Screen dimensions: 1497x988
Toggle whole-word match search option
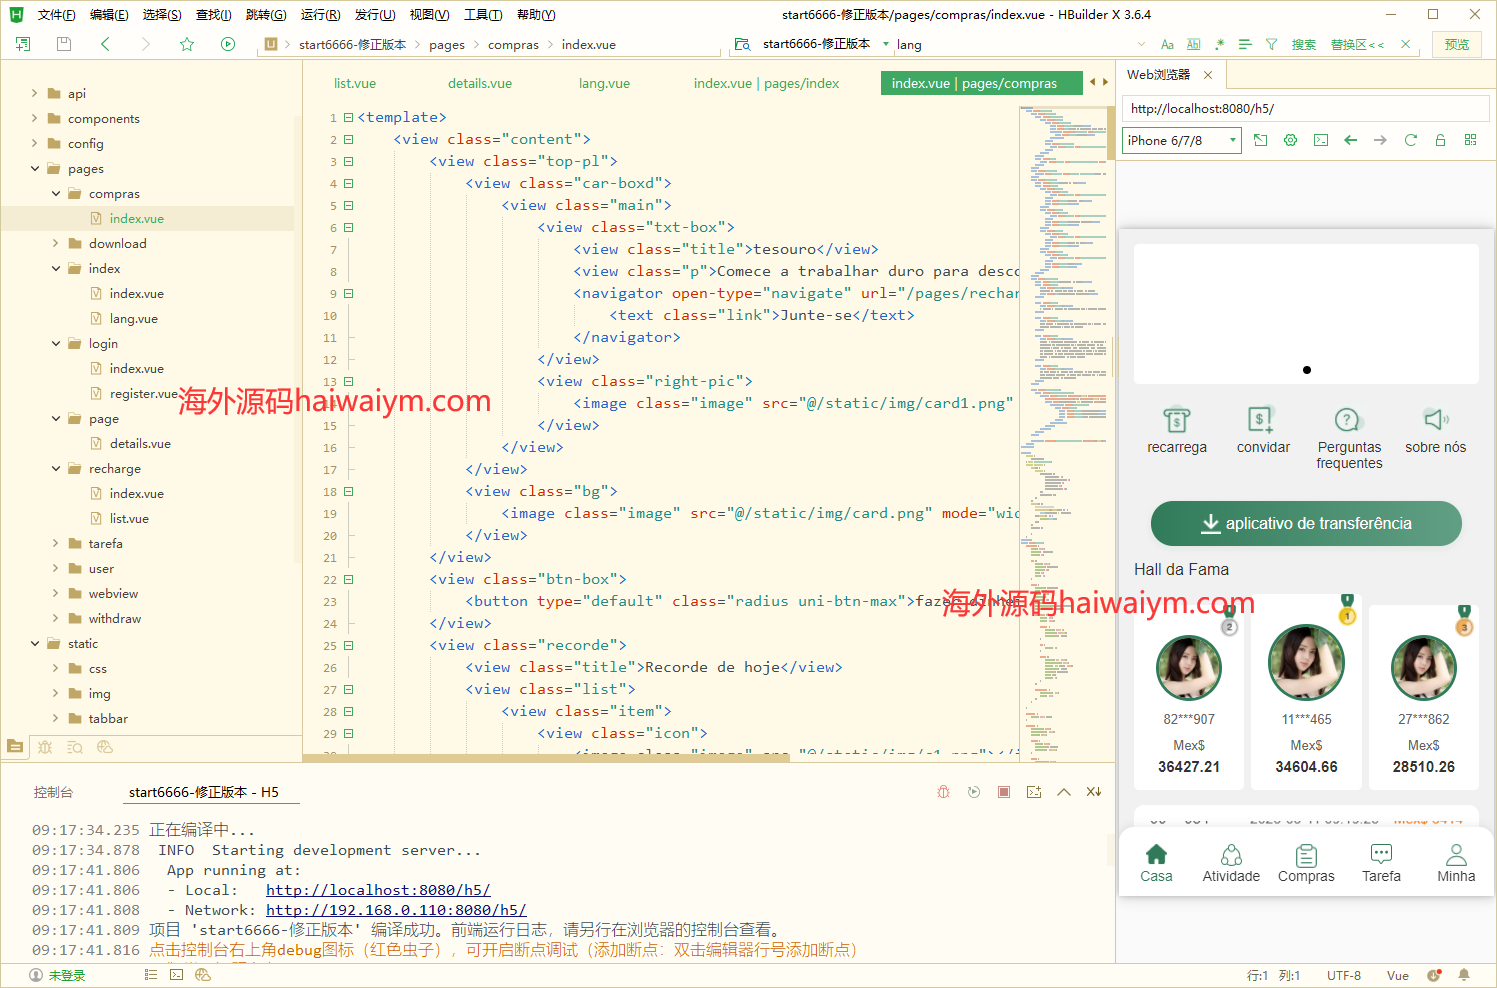tap(1193, 44)
